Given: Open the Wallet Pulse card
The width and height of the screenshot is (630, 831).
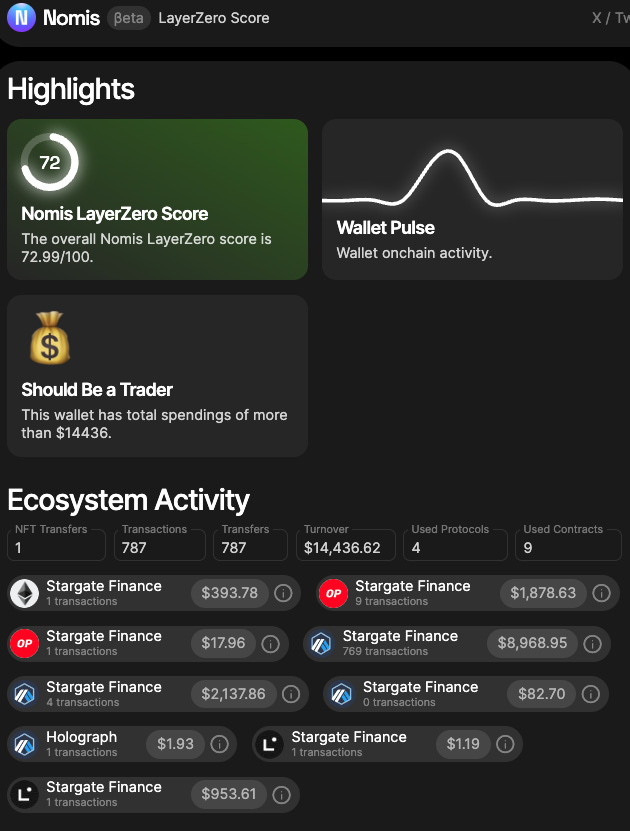Looking at the screenshot, I should click(472, 199).
